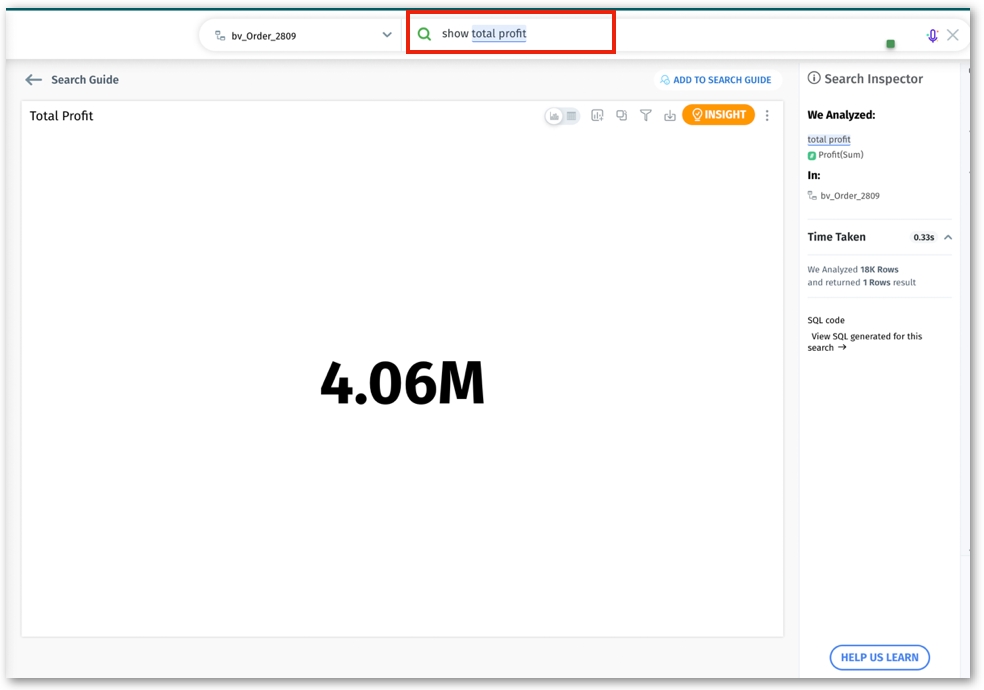Open the filter funnel icon
Screen dimensions: 984x690
point(646,116)
